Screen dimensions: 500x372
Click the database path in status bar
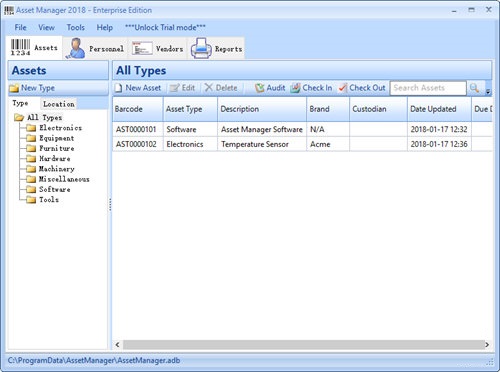[x=94, y=361]
